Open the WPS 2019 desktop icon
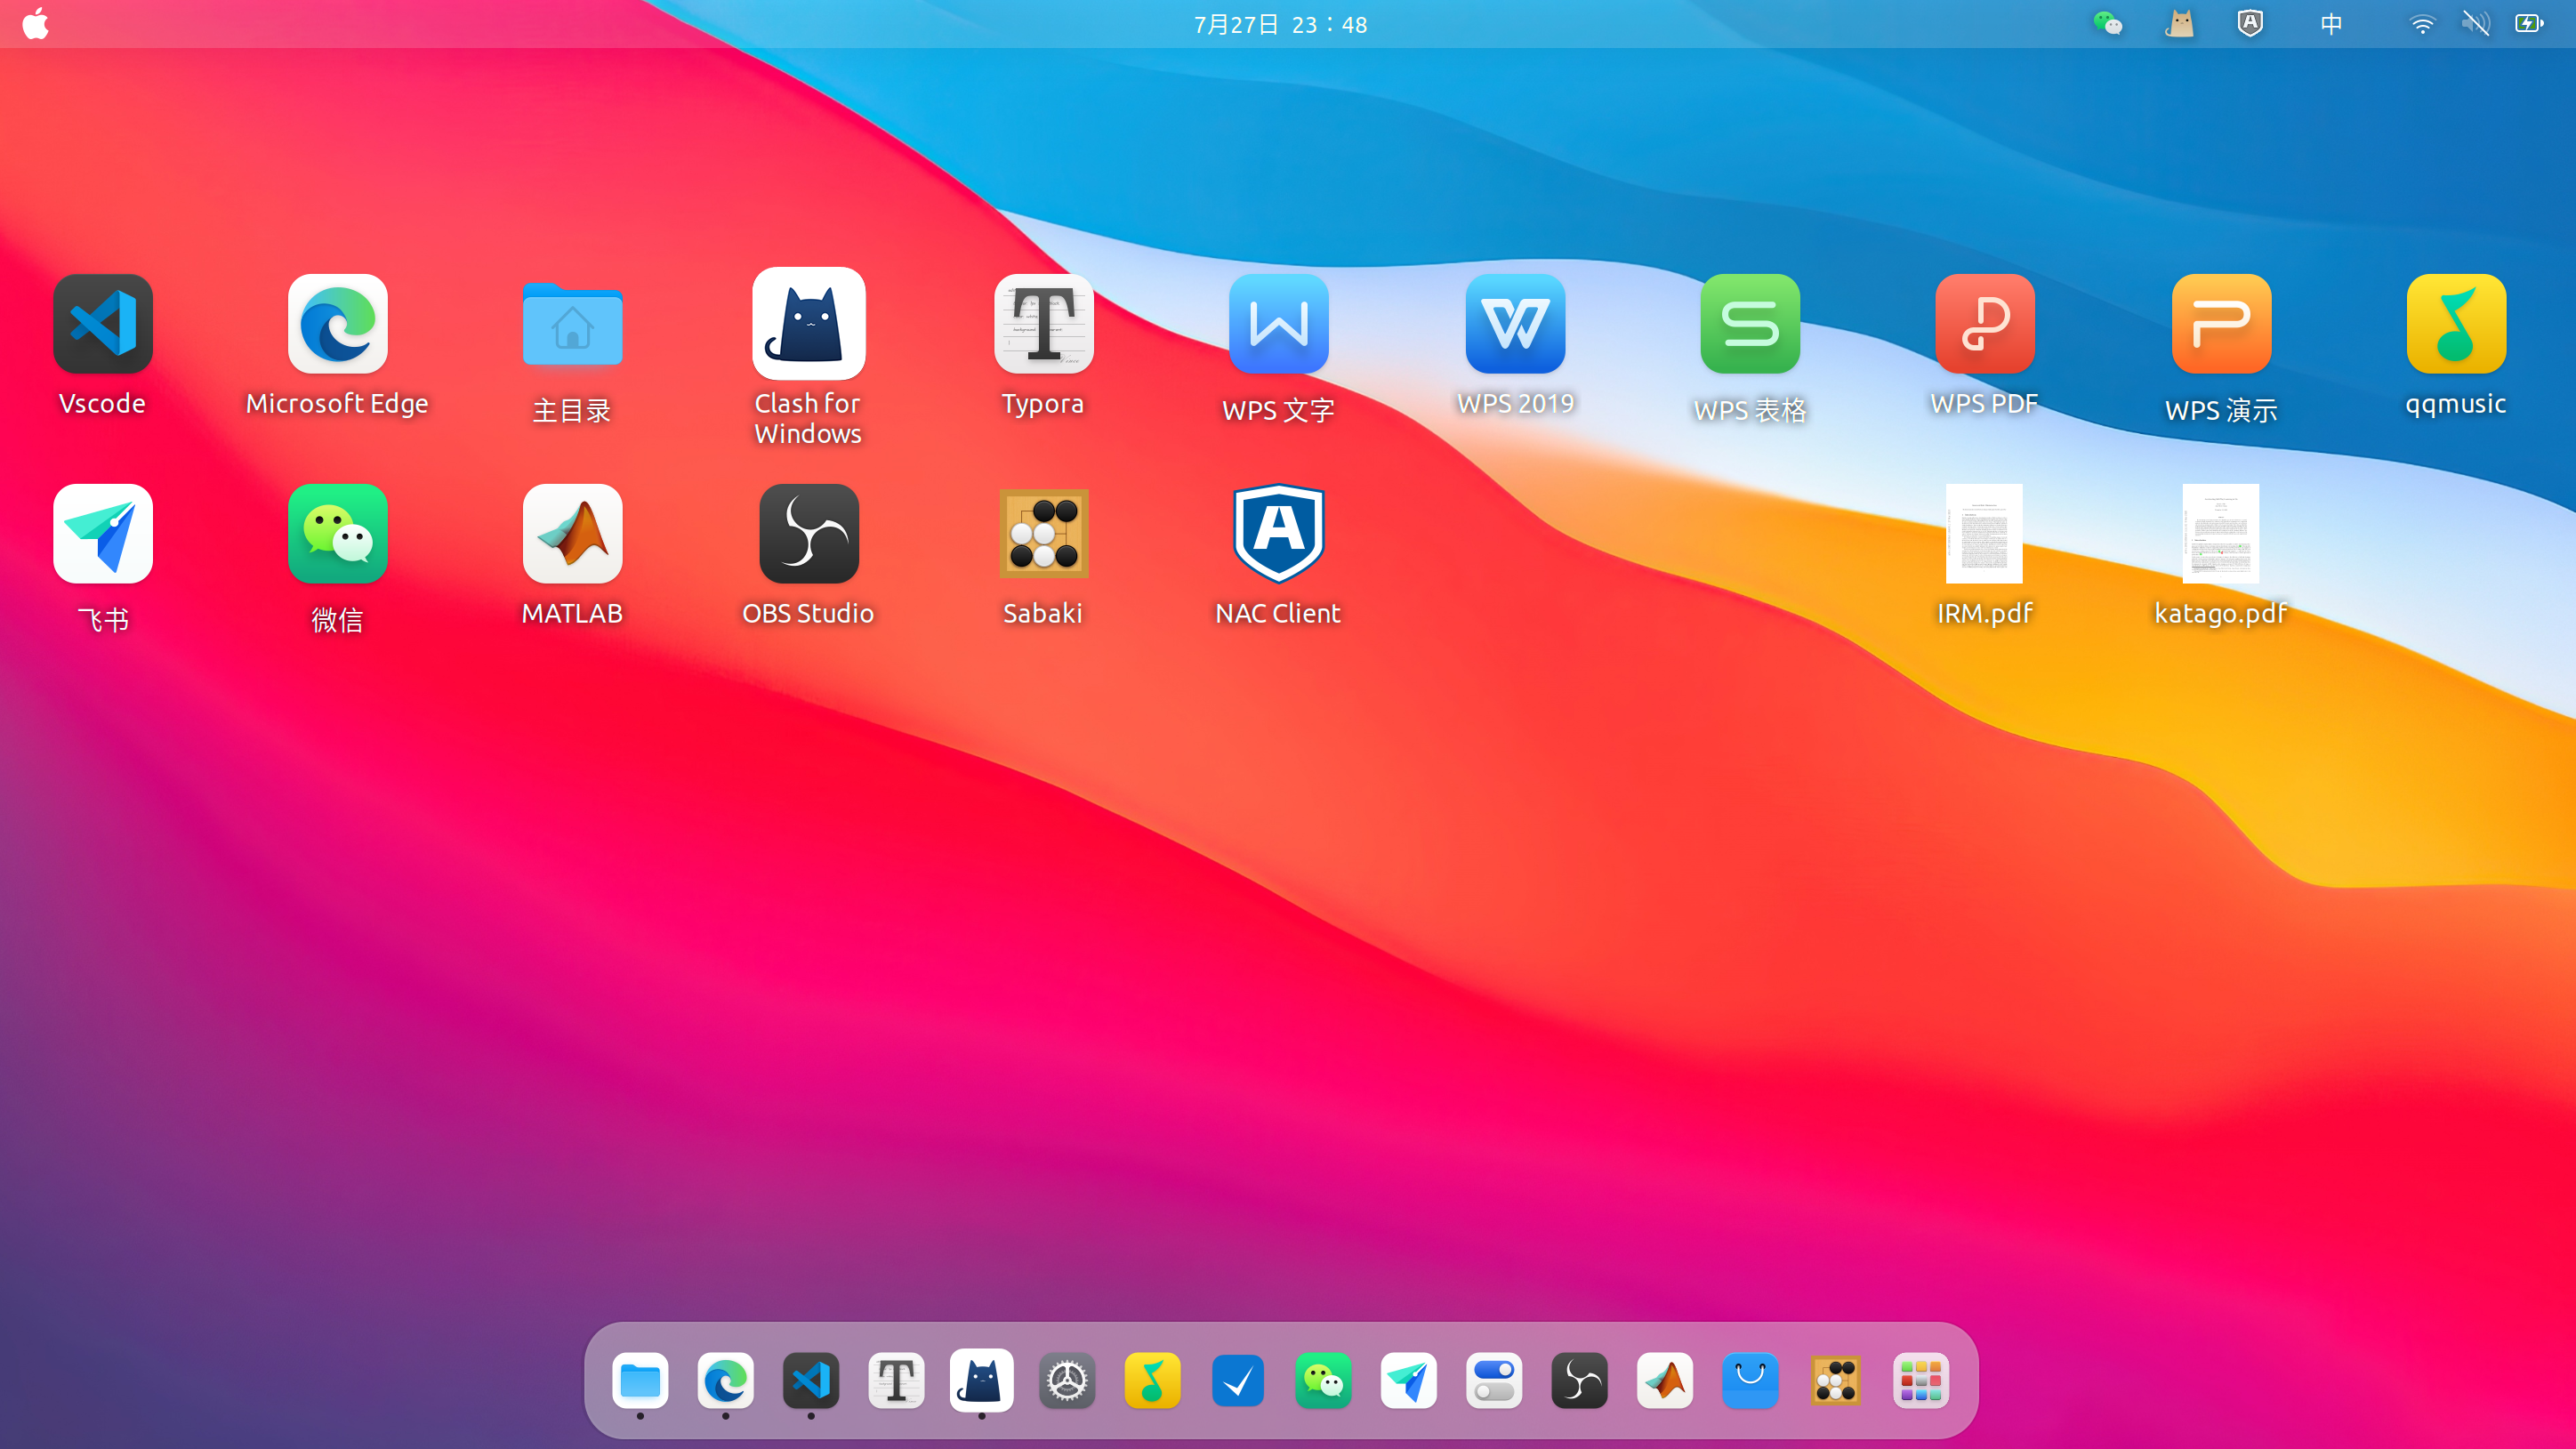Image resolution: width=2576 pixels, height=1449 pixels. (x=1515, y=324)
